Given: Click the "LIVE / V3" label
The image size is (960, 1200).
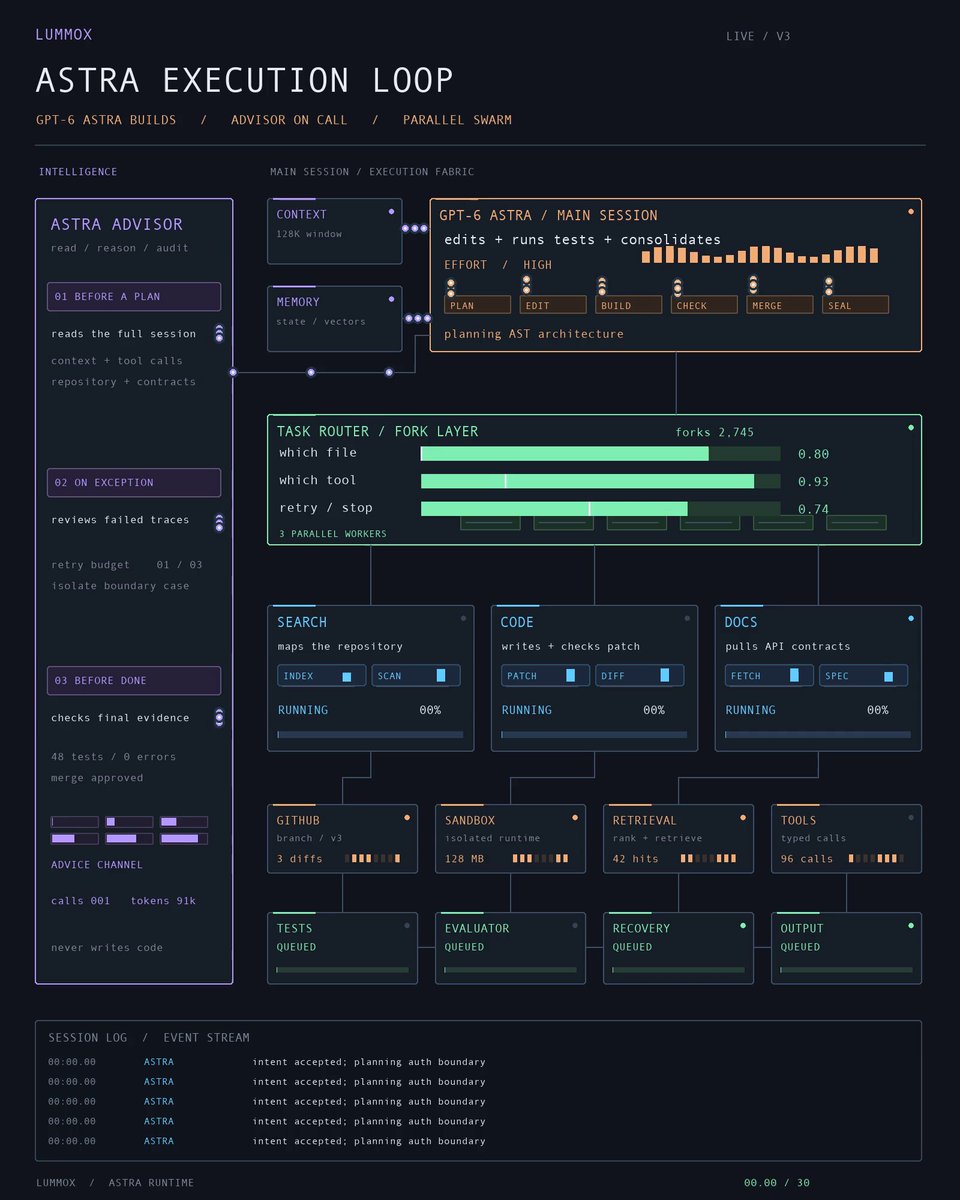Looking at the screenshot, I should pyautogui.click(x=759, y=37).
